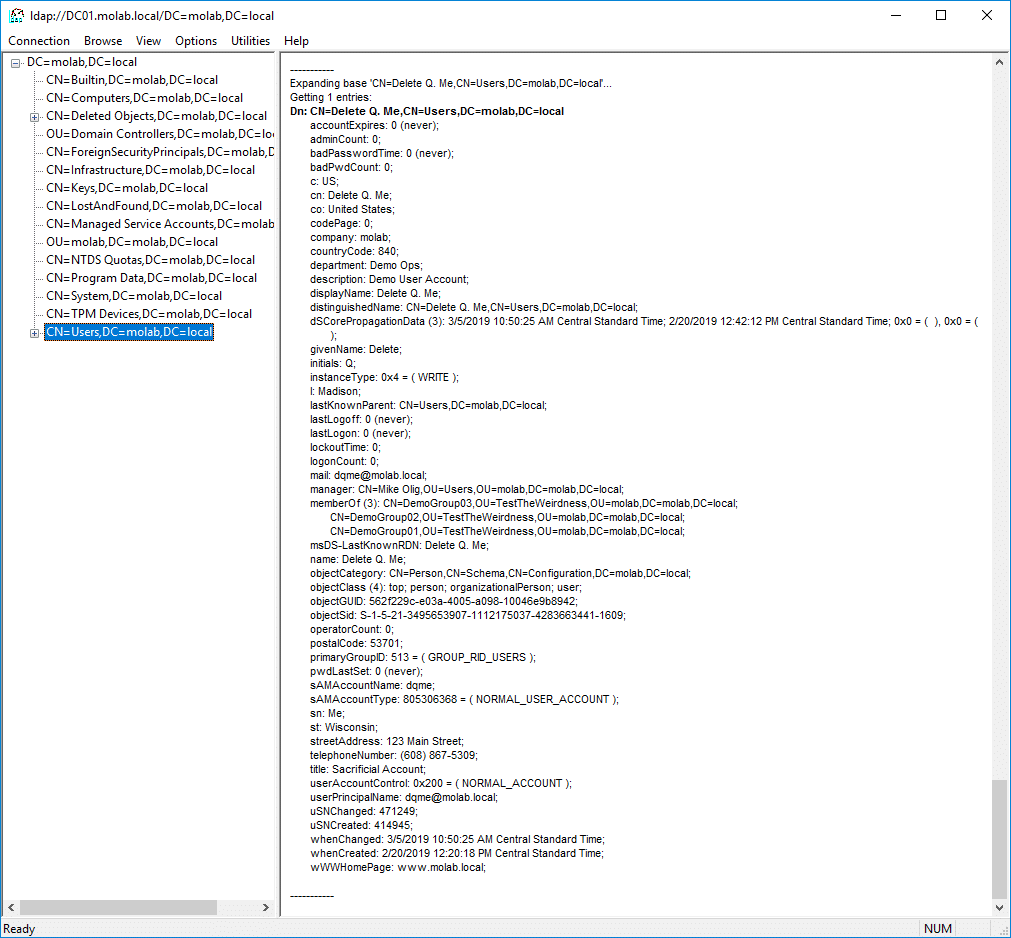Screen dimensions: 1011x938
Task: Select CN=Managed Service Accounts tree item
Action: [160, 224]
